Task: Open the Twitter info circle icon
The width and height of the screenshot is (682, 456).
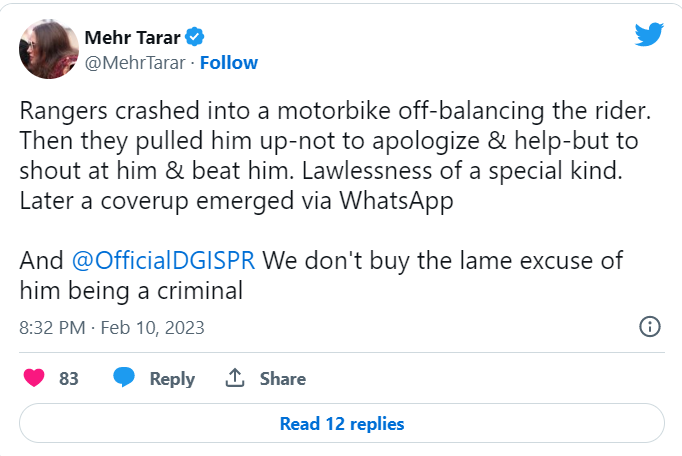Action: [649, 327]
